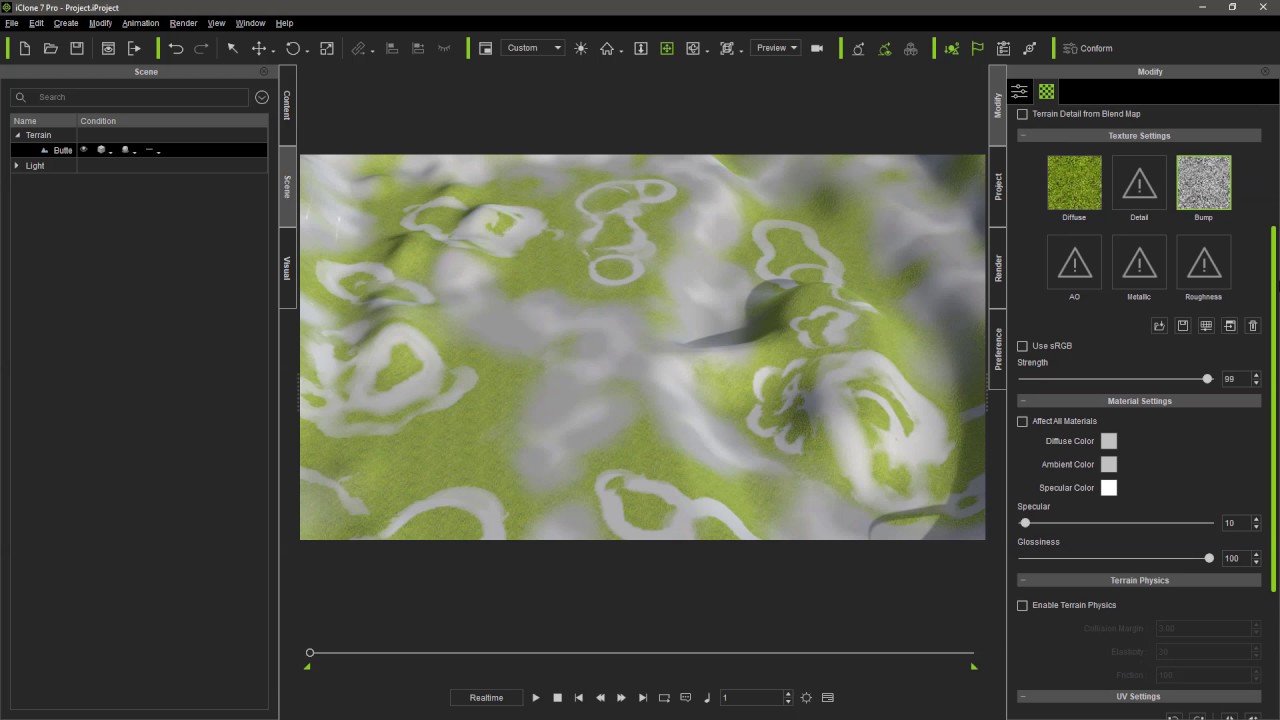Open the sliders Modify tab icon
The height and width of the screenshot is (720, 1280).
1019,91
